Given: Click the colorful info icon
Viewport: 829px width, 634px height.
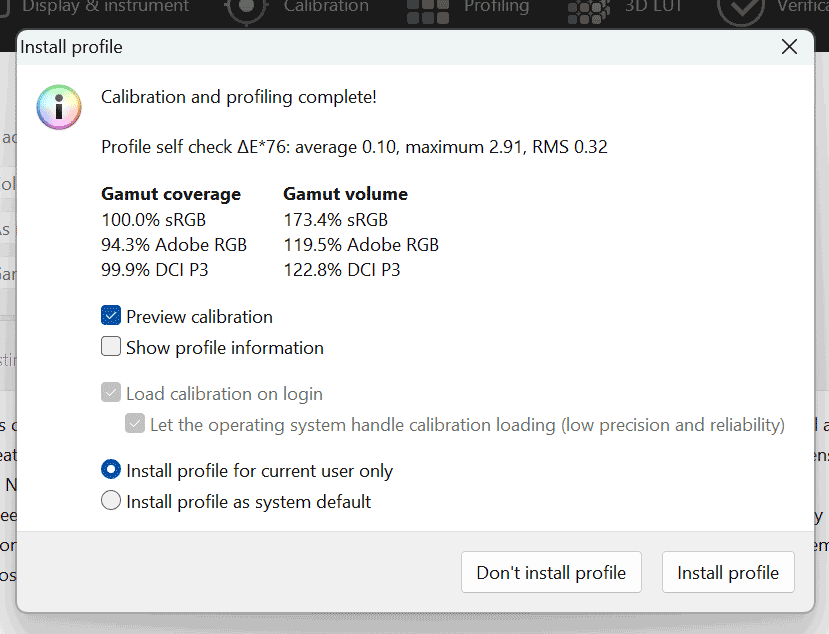Looking at the screenshot, I should [59, 107].
